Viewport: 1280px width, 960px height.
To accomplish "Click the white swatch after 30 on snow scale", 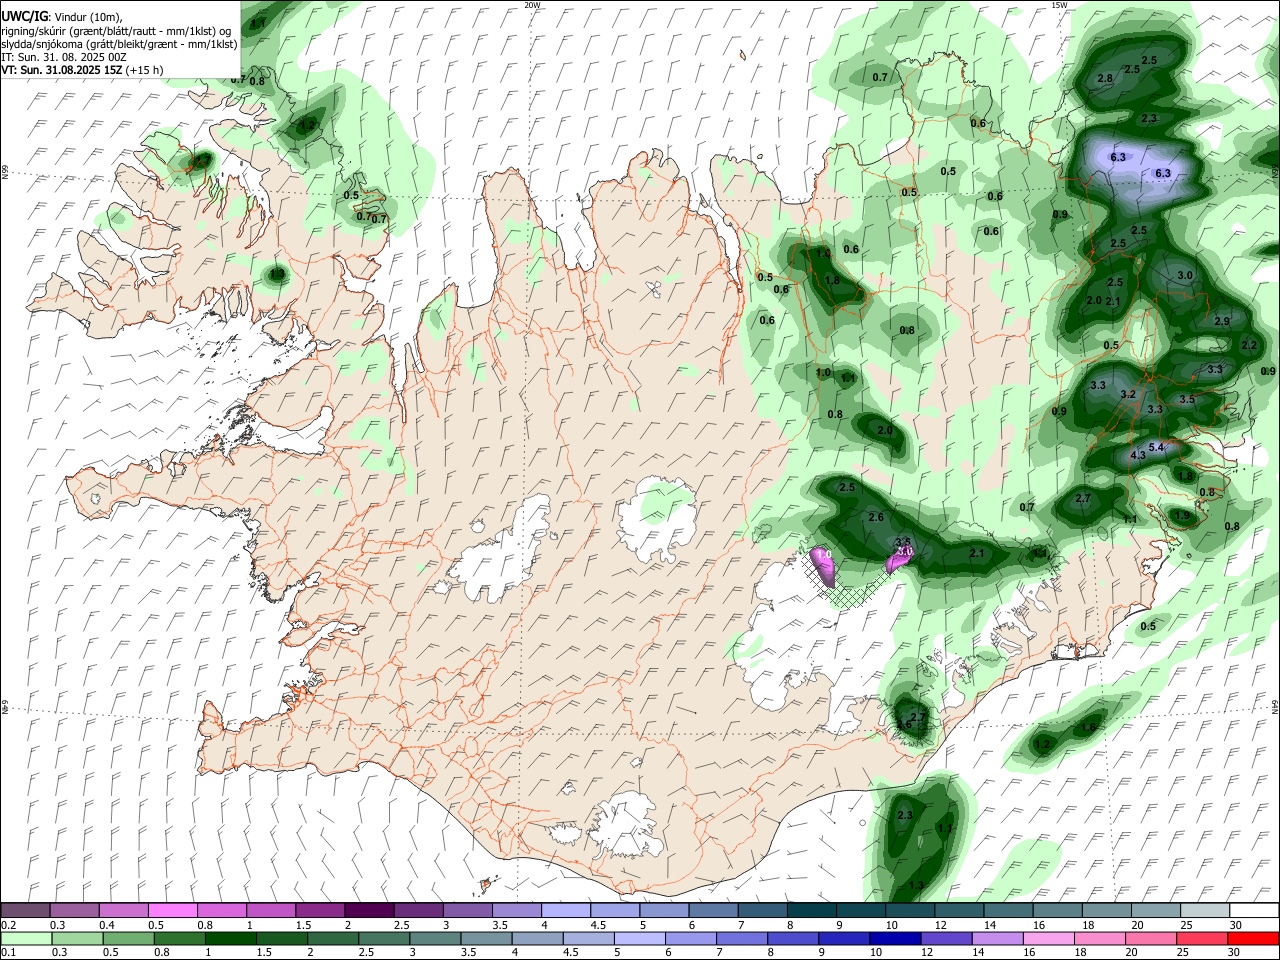I will [x=1254, y=910].
